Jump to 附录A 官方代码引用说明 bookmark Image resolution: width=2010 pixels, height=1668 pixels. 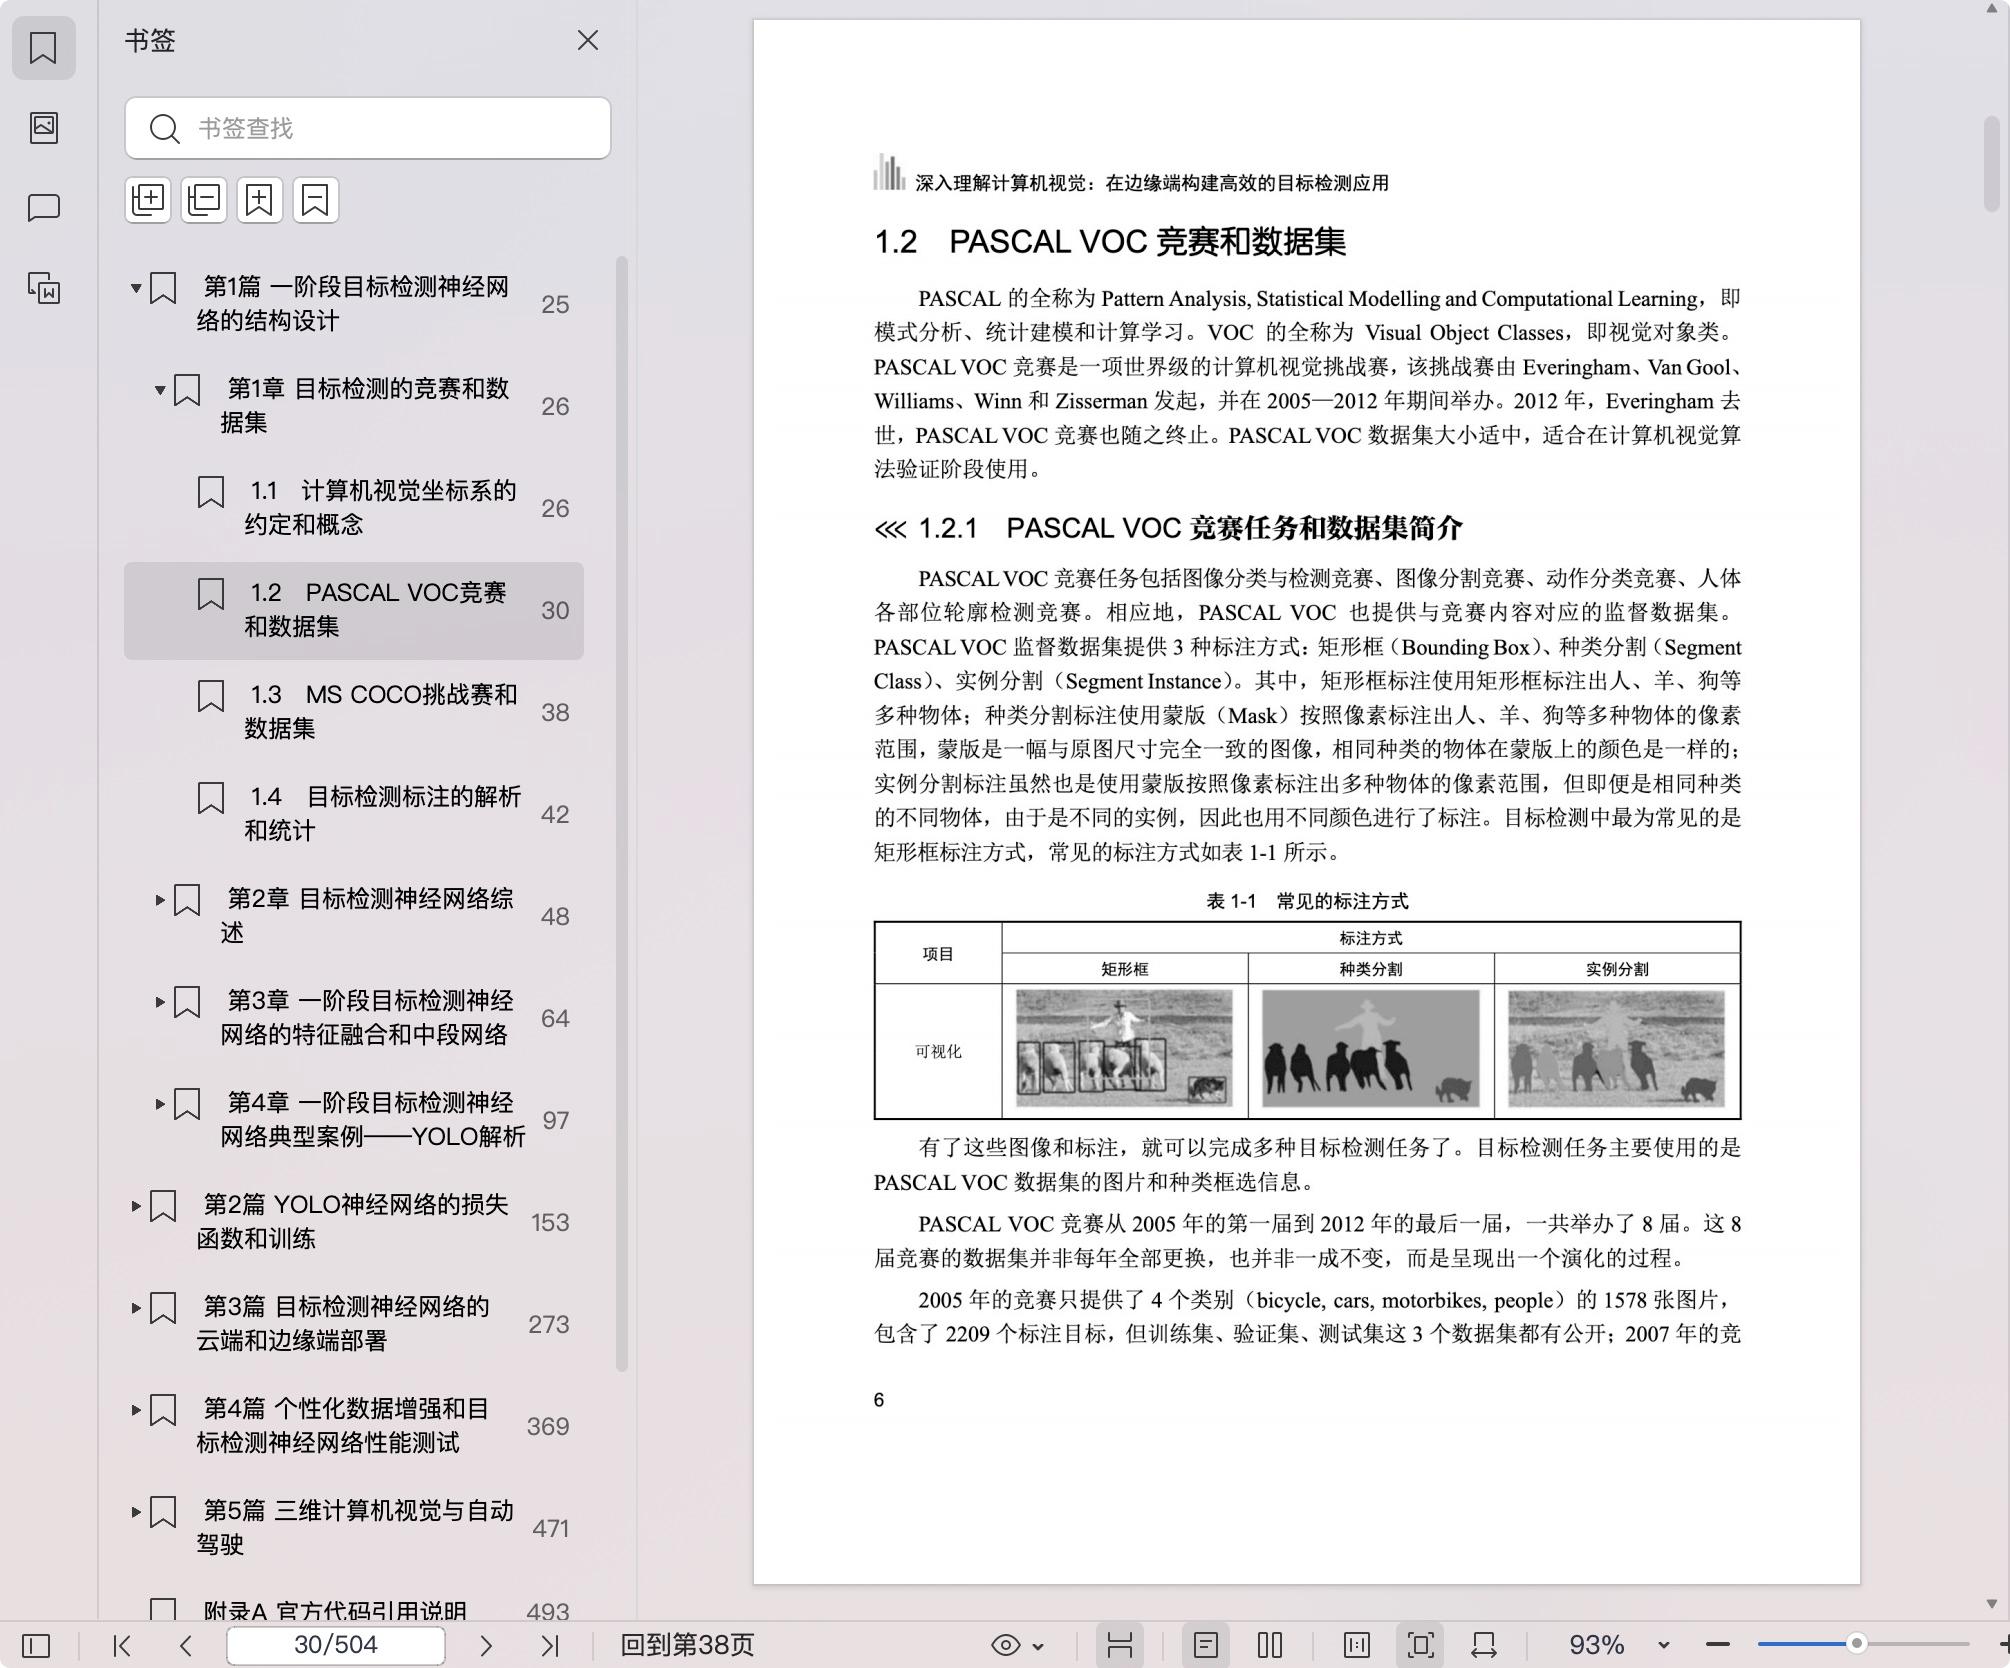click(335, 1611)
